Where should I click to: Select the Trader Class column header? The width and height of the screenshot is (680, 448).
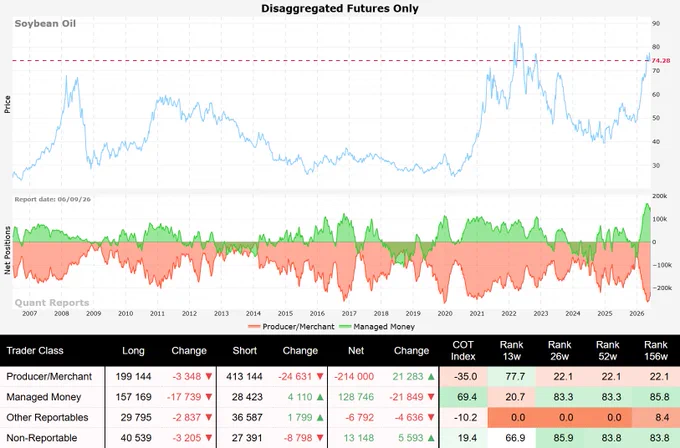point(35,350)
